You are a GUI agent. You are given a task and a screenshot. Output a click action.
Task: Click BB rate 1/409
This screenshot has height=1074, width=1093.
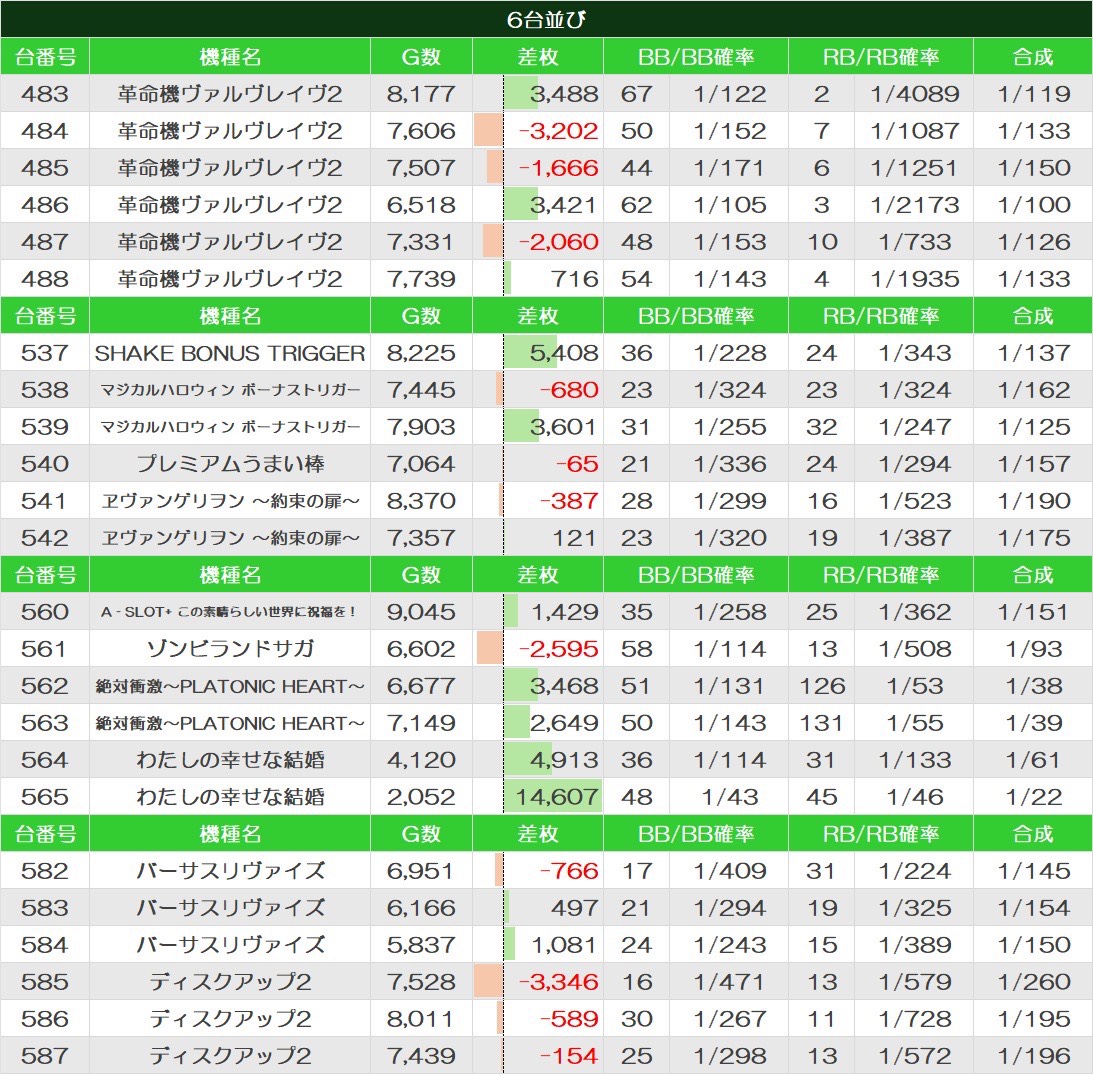pyautogui.click(x=729, y=870)
